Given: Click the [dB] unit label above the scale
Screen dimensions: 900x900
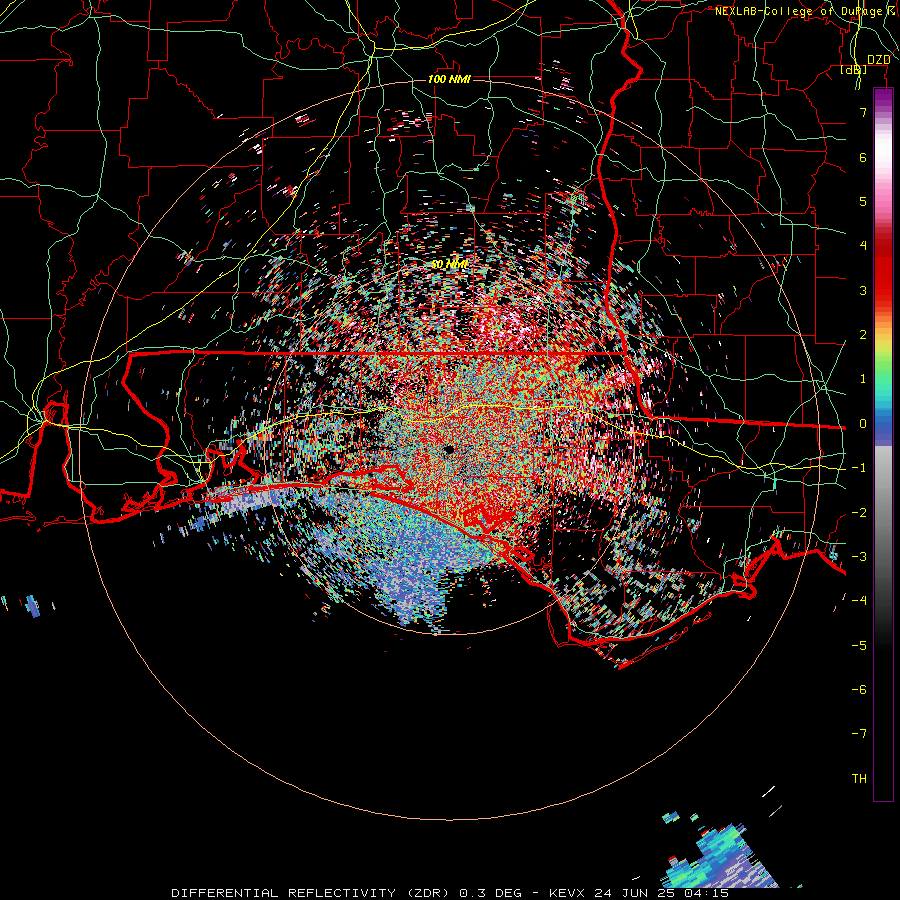Looking at the screenshot, I should point(853,70).
